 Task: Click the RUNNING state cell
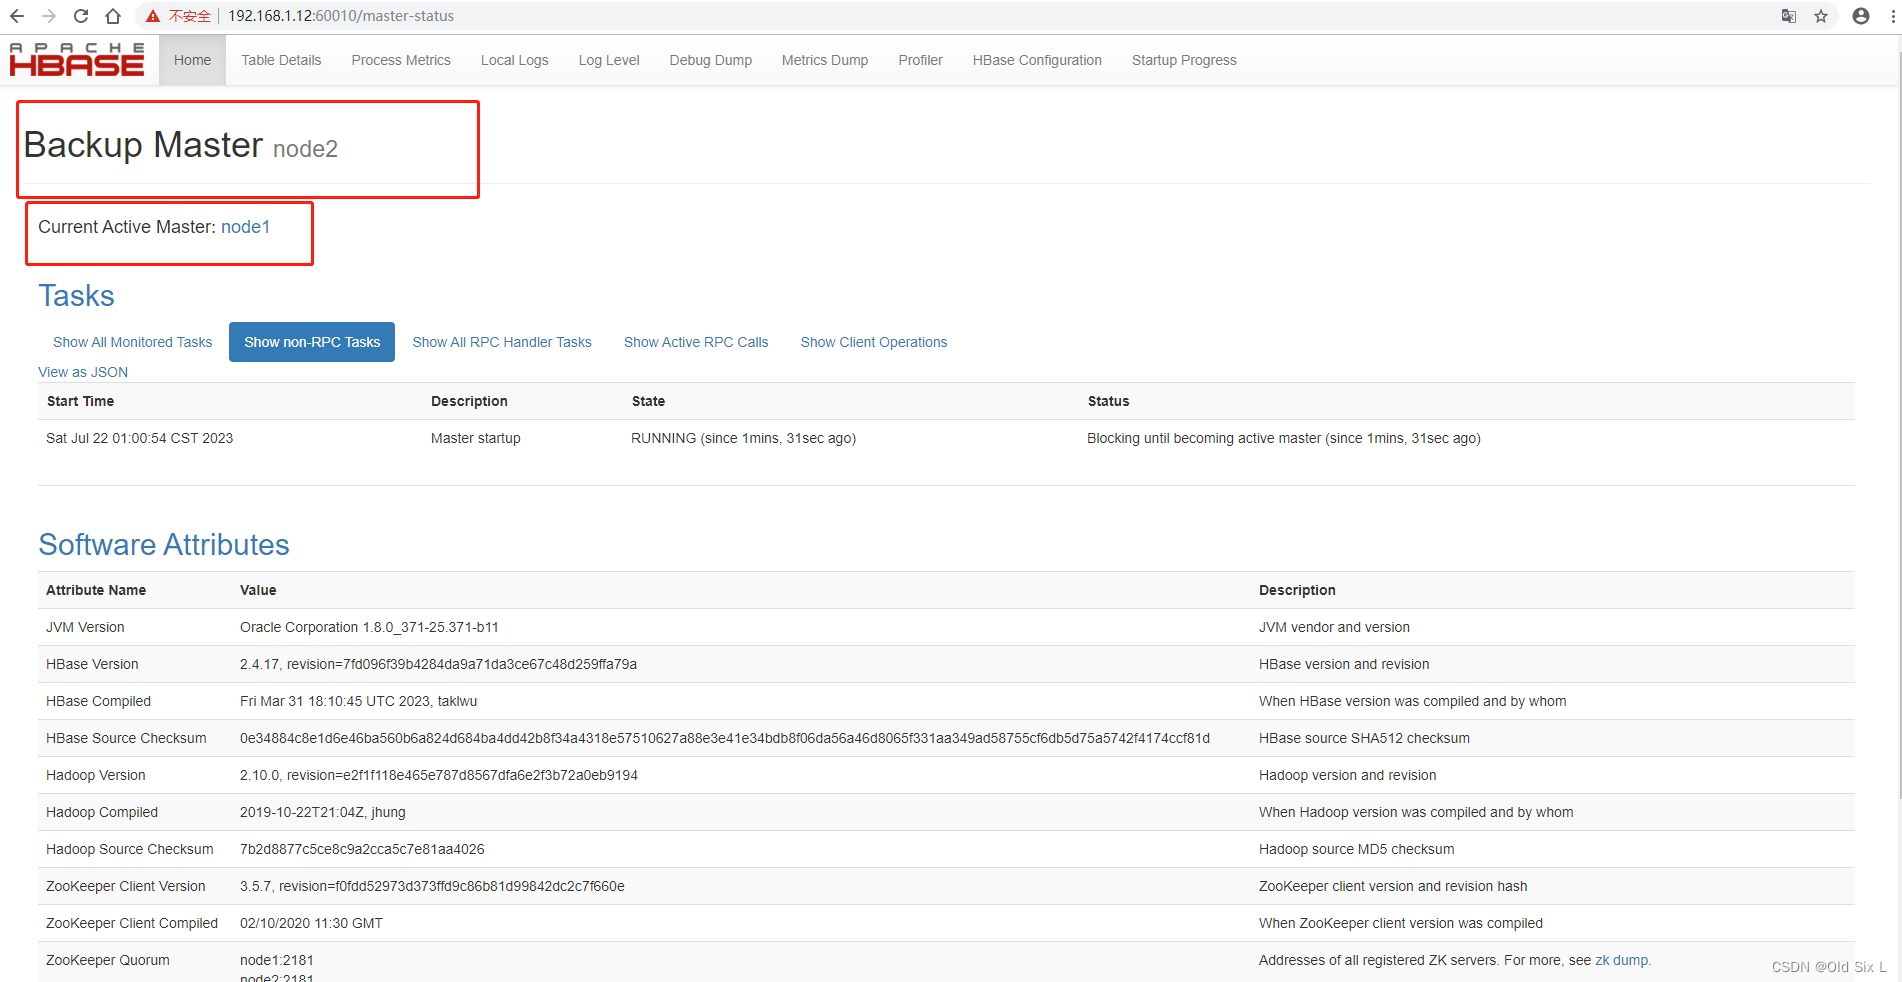coord(743,438)
